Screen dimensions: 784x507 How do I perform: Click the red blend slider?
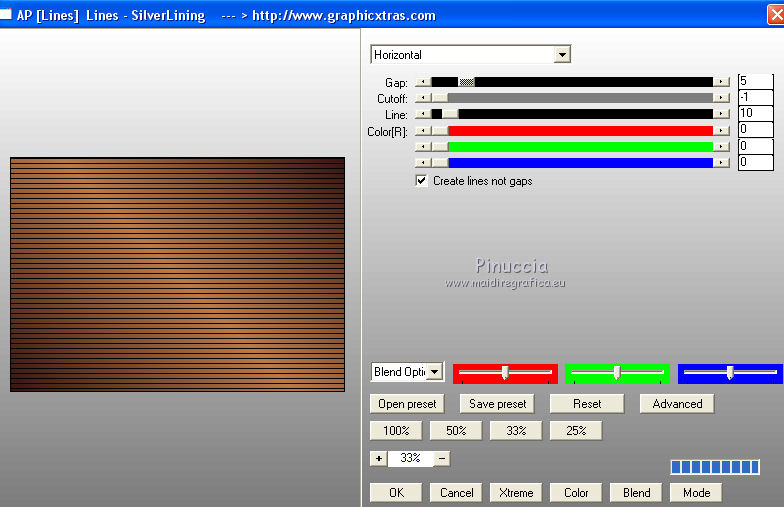coord(505,373)
